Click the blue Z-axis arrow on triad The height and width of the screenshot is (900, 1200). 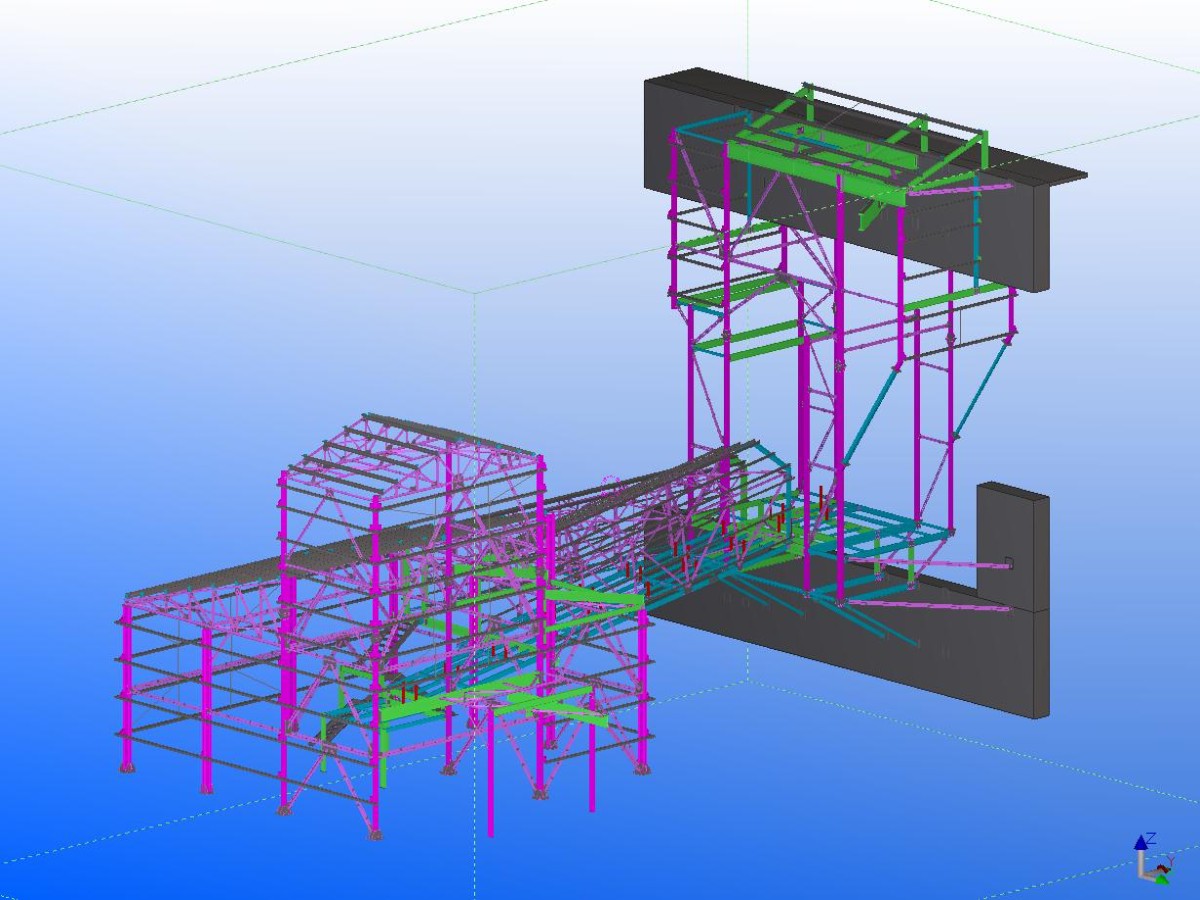(1140, 842)
